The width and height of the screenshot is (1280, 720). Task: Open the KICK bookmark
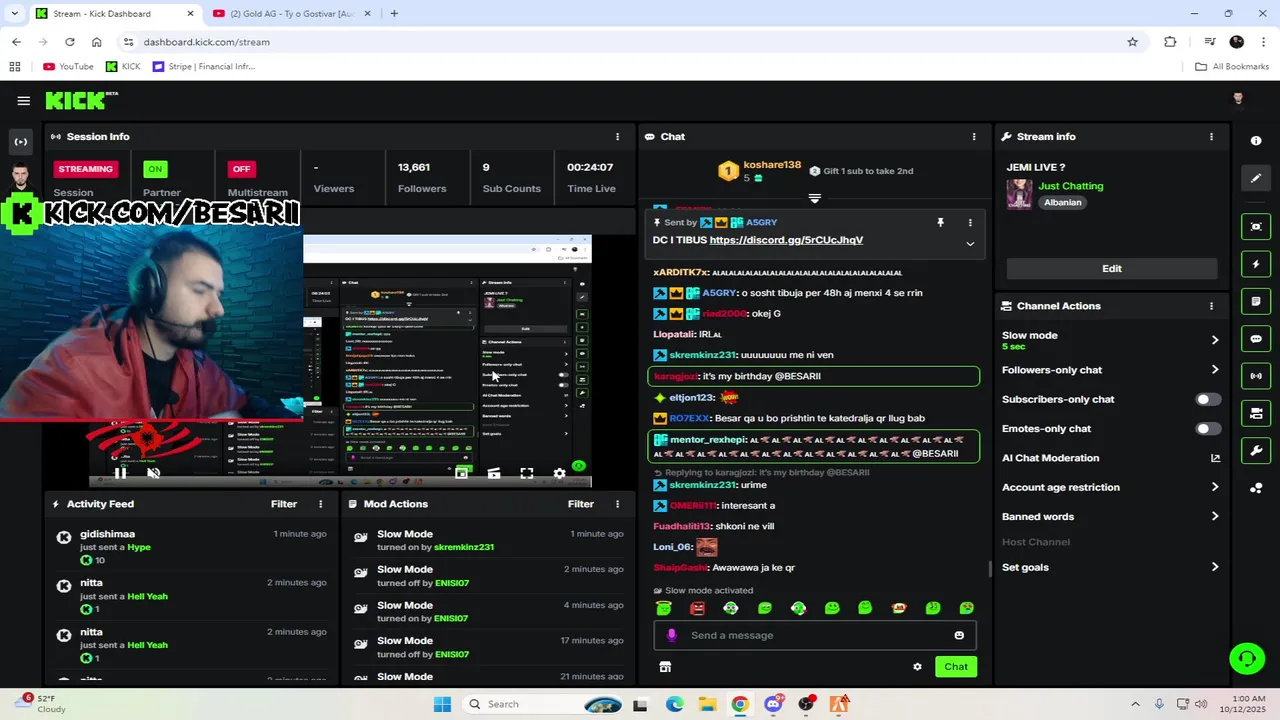(123, 67)
